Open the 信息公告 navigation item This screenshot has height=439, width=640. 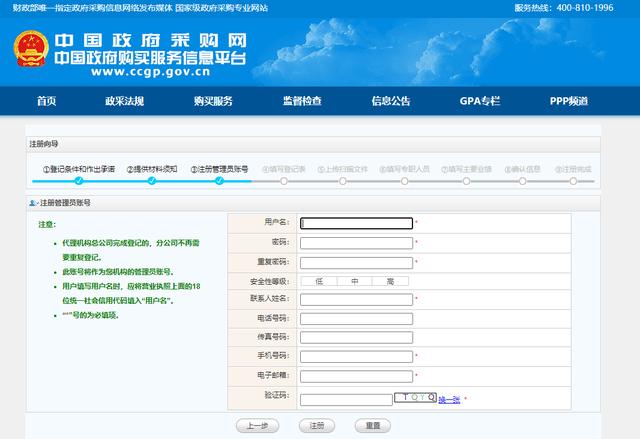(x=391, y=101)
